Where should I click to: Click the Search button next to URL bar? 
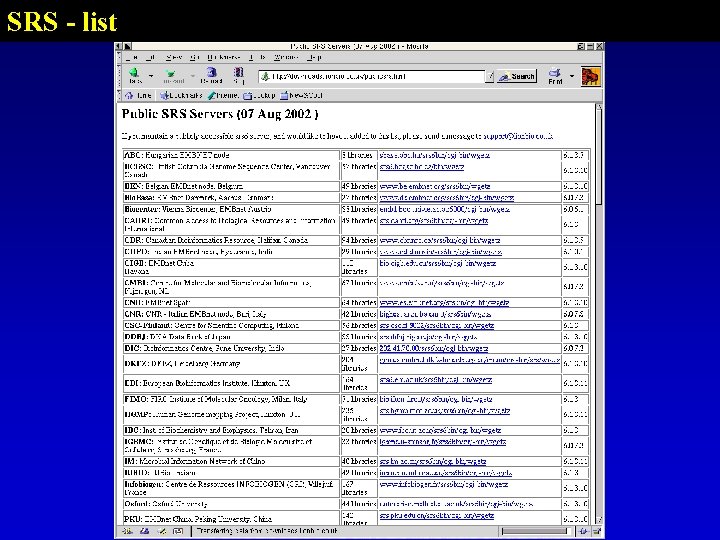pos(517,77)
